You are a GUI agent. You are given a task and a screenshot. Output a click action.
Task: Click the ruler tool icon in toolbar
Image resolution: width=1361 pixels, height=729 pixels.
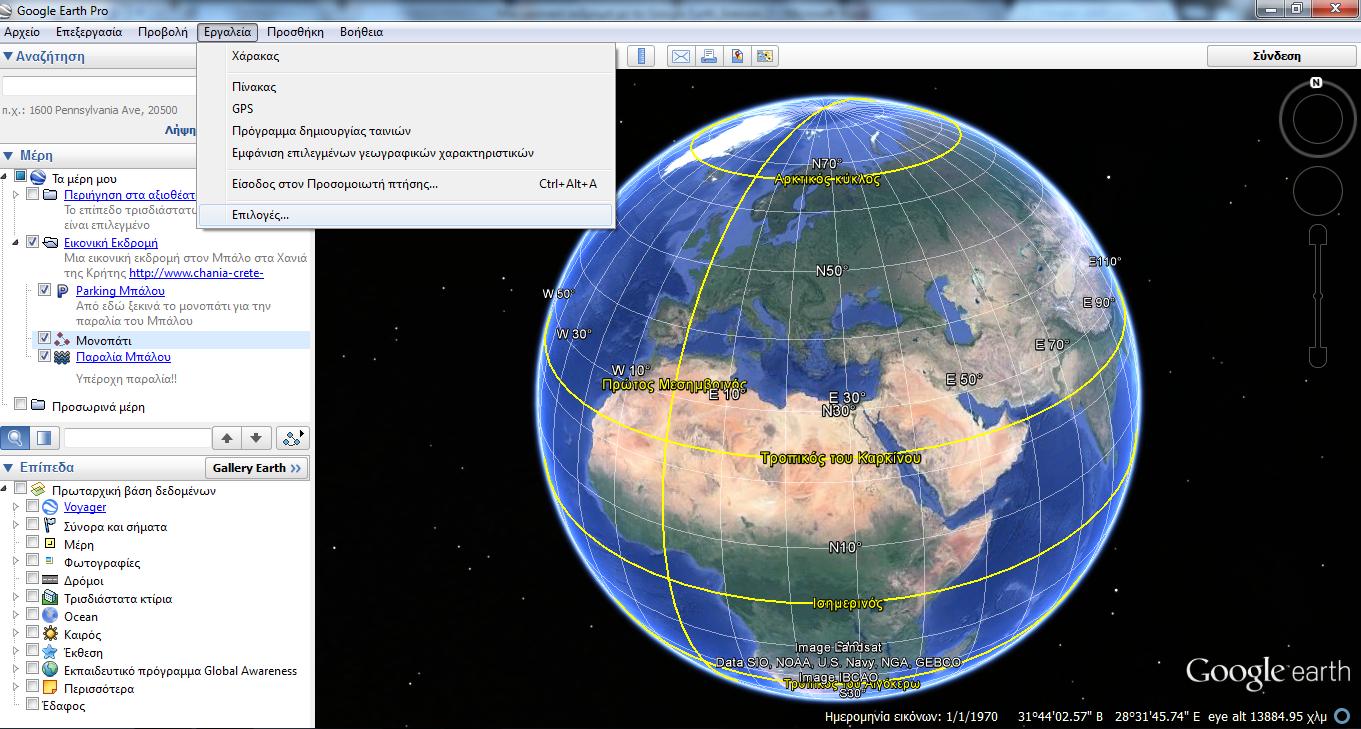pyautogui.click(x=641, y=56)
